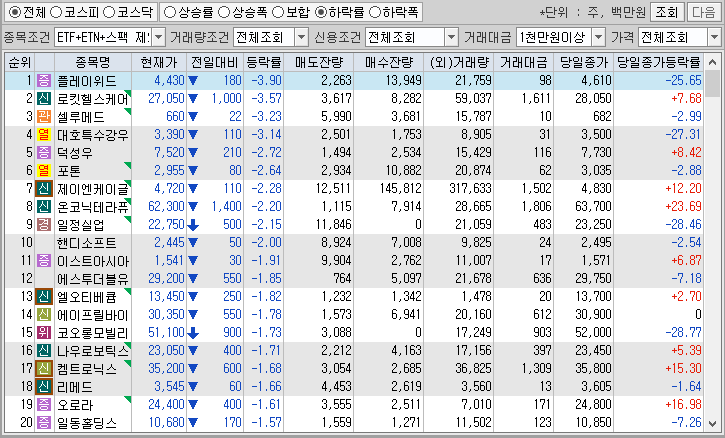The width and height of the screenshot is (725, 438).
Task: Select the 코스닥 radio button
Action: point(109,12)
